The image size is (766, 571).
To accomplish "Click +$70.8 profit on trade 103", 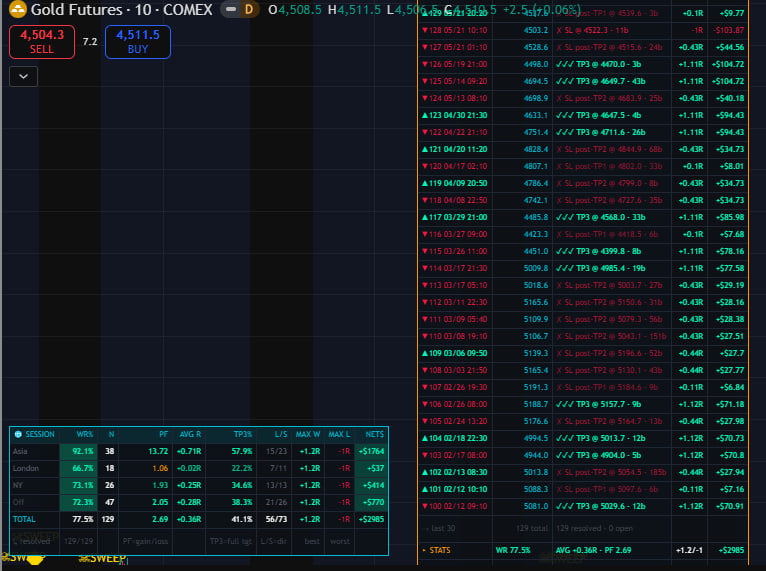I will [x=732, y=455].
